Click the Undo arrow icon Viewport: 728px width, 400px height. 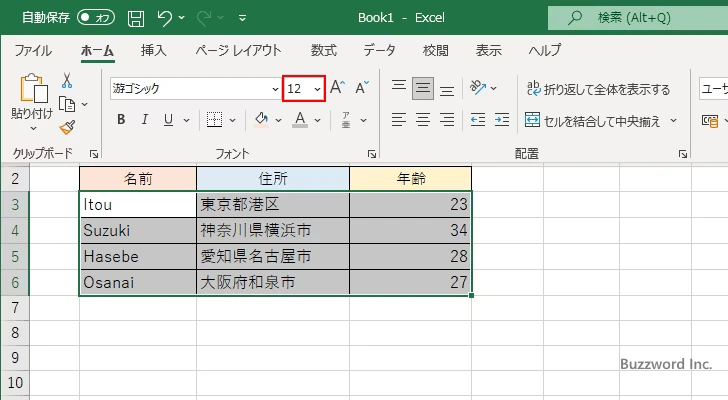tap(164, 18)
